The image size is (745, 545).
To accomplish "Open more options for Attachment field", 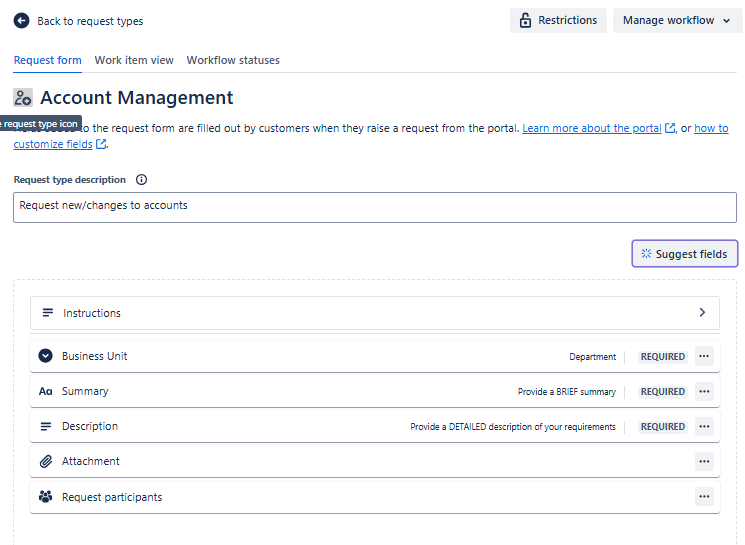I will [x=704, y=461].
